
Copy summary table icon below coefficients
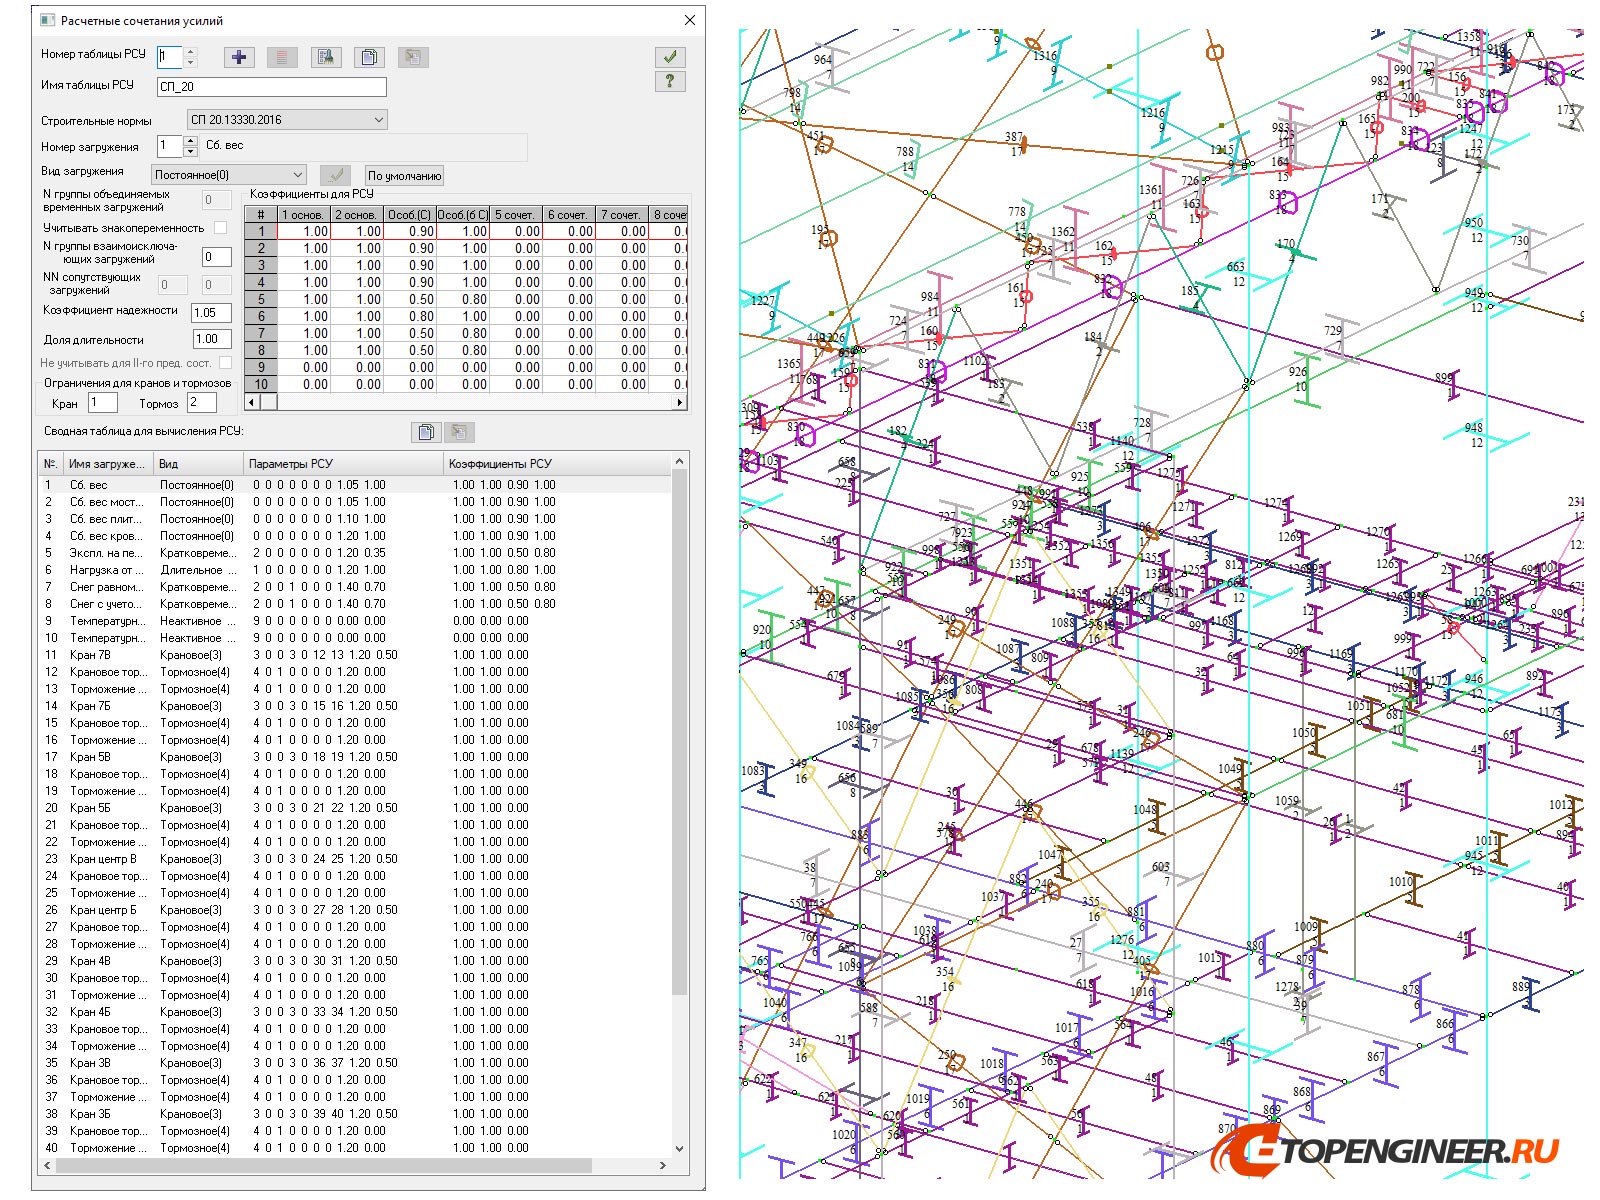[x=426, y=432]
